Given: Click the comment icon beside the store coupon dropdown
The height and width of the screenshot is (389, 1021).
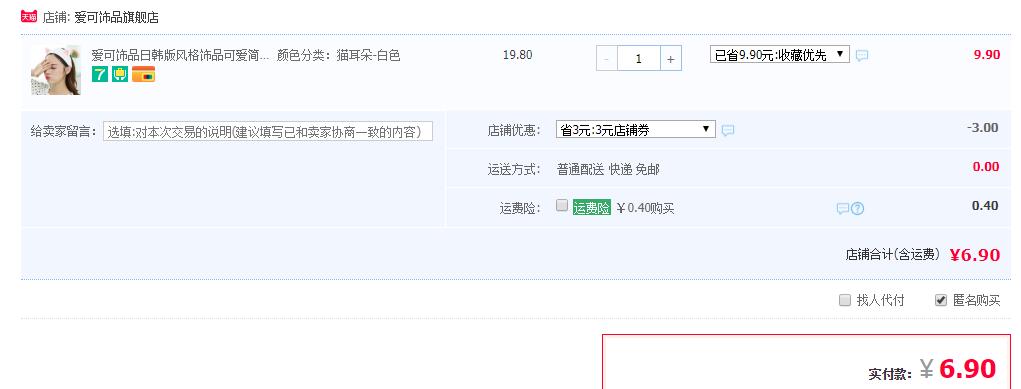Looking at the screenshot, I should click(728, 130).
